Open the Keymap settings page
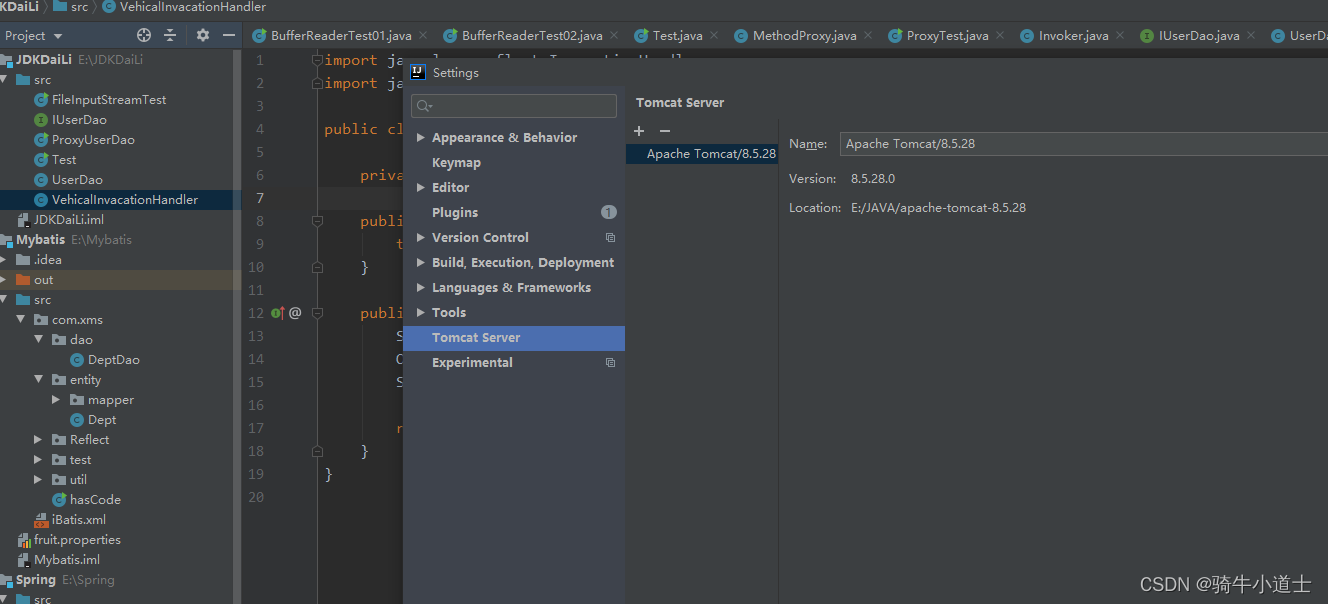 coord(456,163)
